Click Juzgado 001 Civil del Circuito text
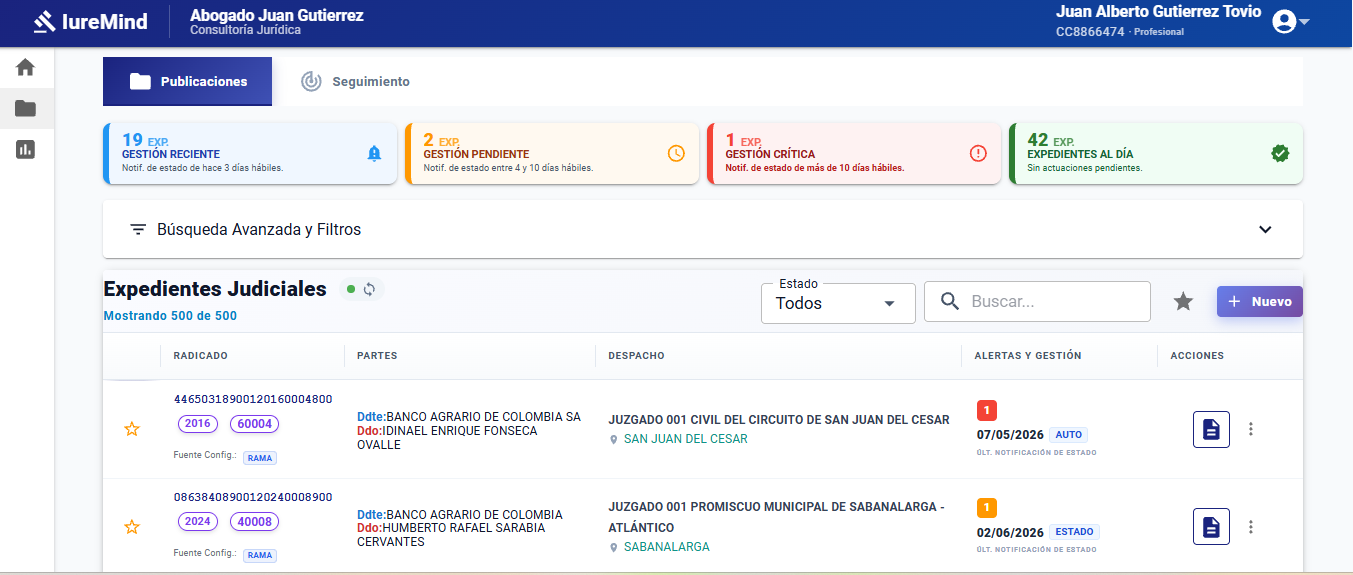 (x=779, y=420)
